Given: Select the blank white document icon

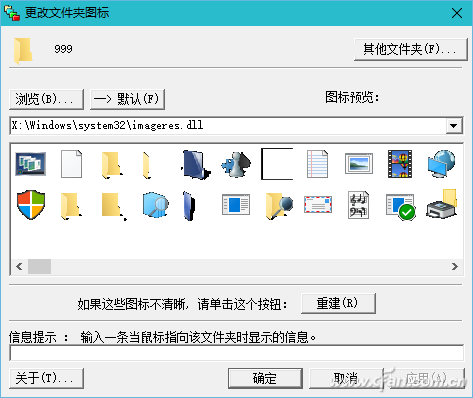Looking at the screenshot, I should (x=72, y=164).
